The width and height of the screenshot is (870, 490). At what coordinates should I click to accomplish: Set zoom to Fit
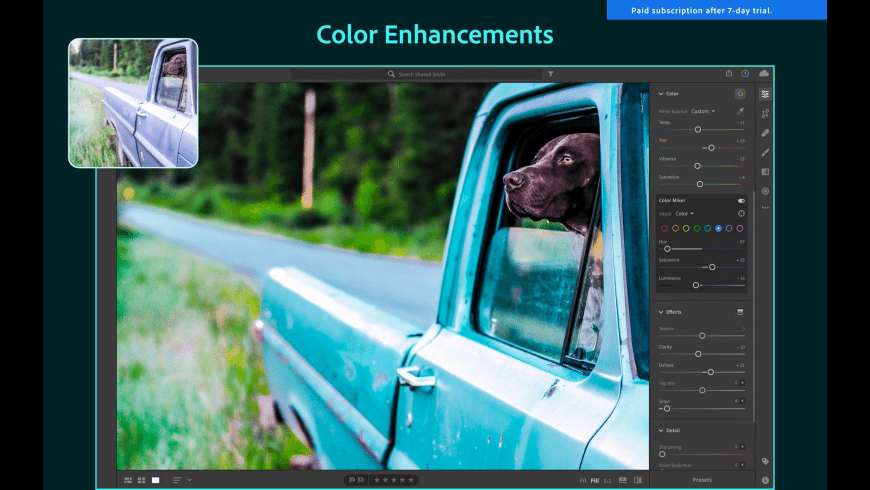[x=583, y=481]
